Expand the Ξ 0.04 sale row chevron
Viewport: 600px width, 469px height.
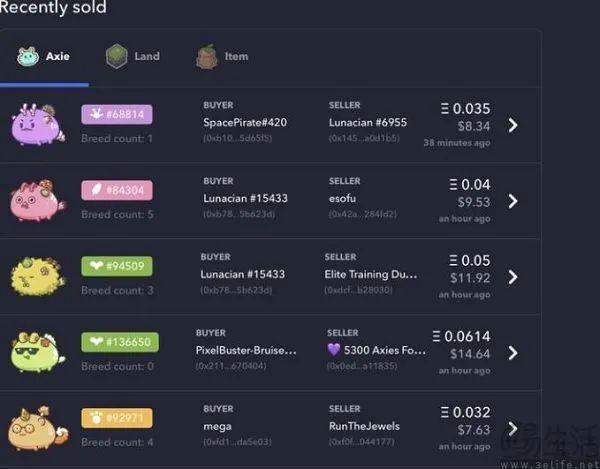coord(513,201)
